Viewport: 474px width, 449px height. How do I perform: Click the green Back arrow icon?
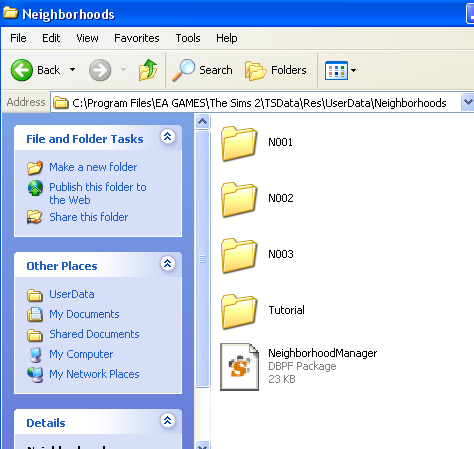pyautogui.click(x=22, y=70)
